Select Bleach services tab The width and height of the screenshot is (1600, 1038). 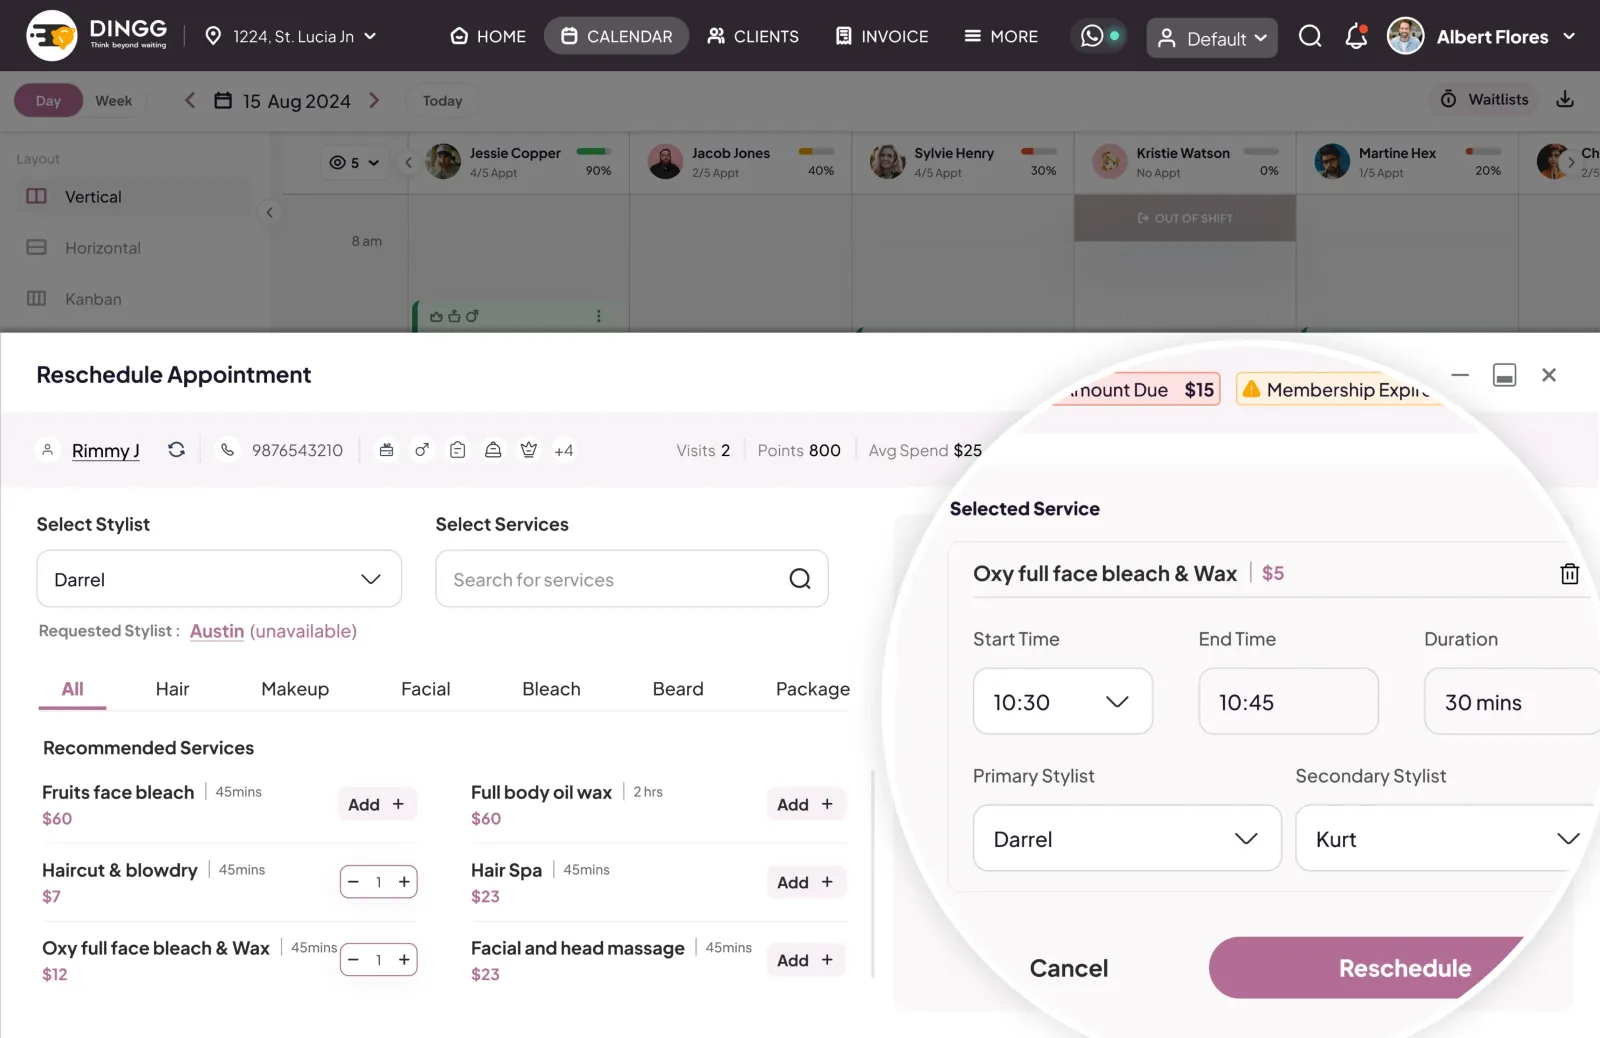(x=551, y=689)
